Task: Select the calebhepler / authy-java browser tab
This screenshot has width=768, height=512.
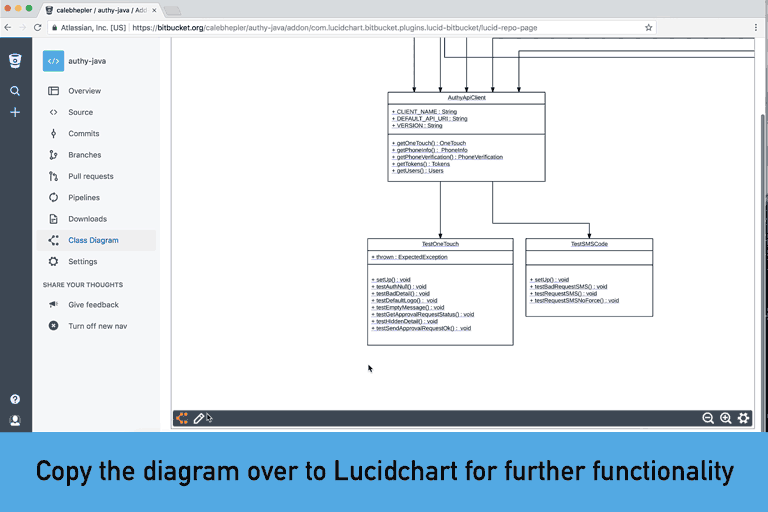Action: point(100,10)
